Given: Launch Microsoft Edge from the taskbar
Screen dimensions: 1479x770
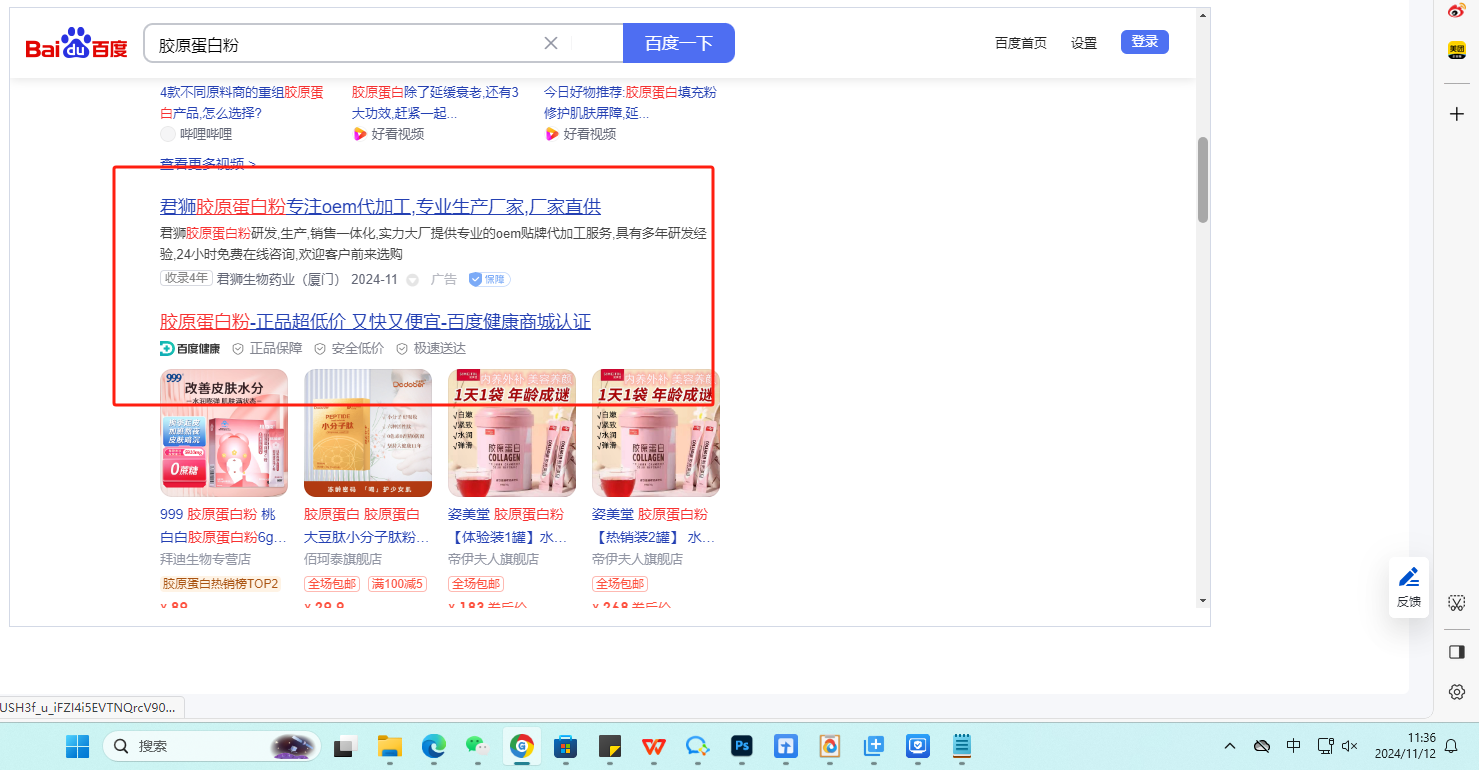Looking at the screenshot, I should [x=433, y=746].
